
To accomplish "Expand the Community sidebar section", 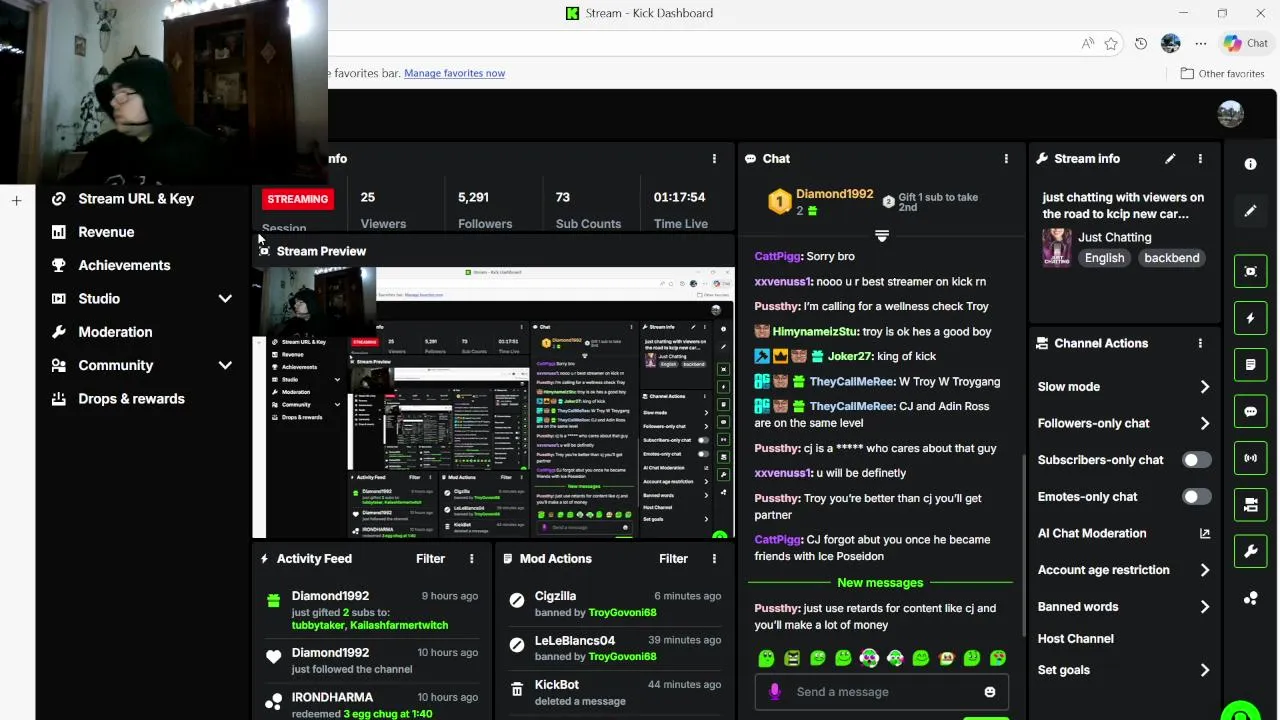I will click(225, 365).
